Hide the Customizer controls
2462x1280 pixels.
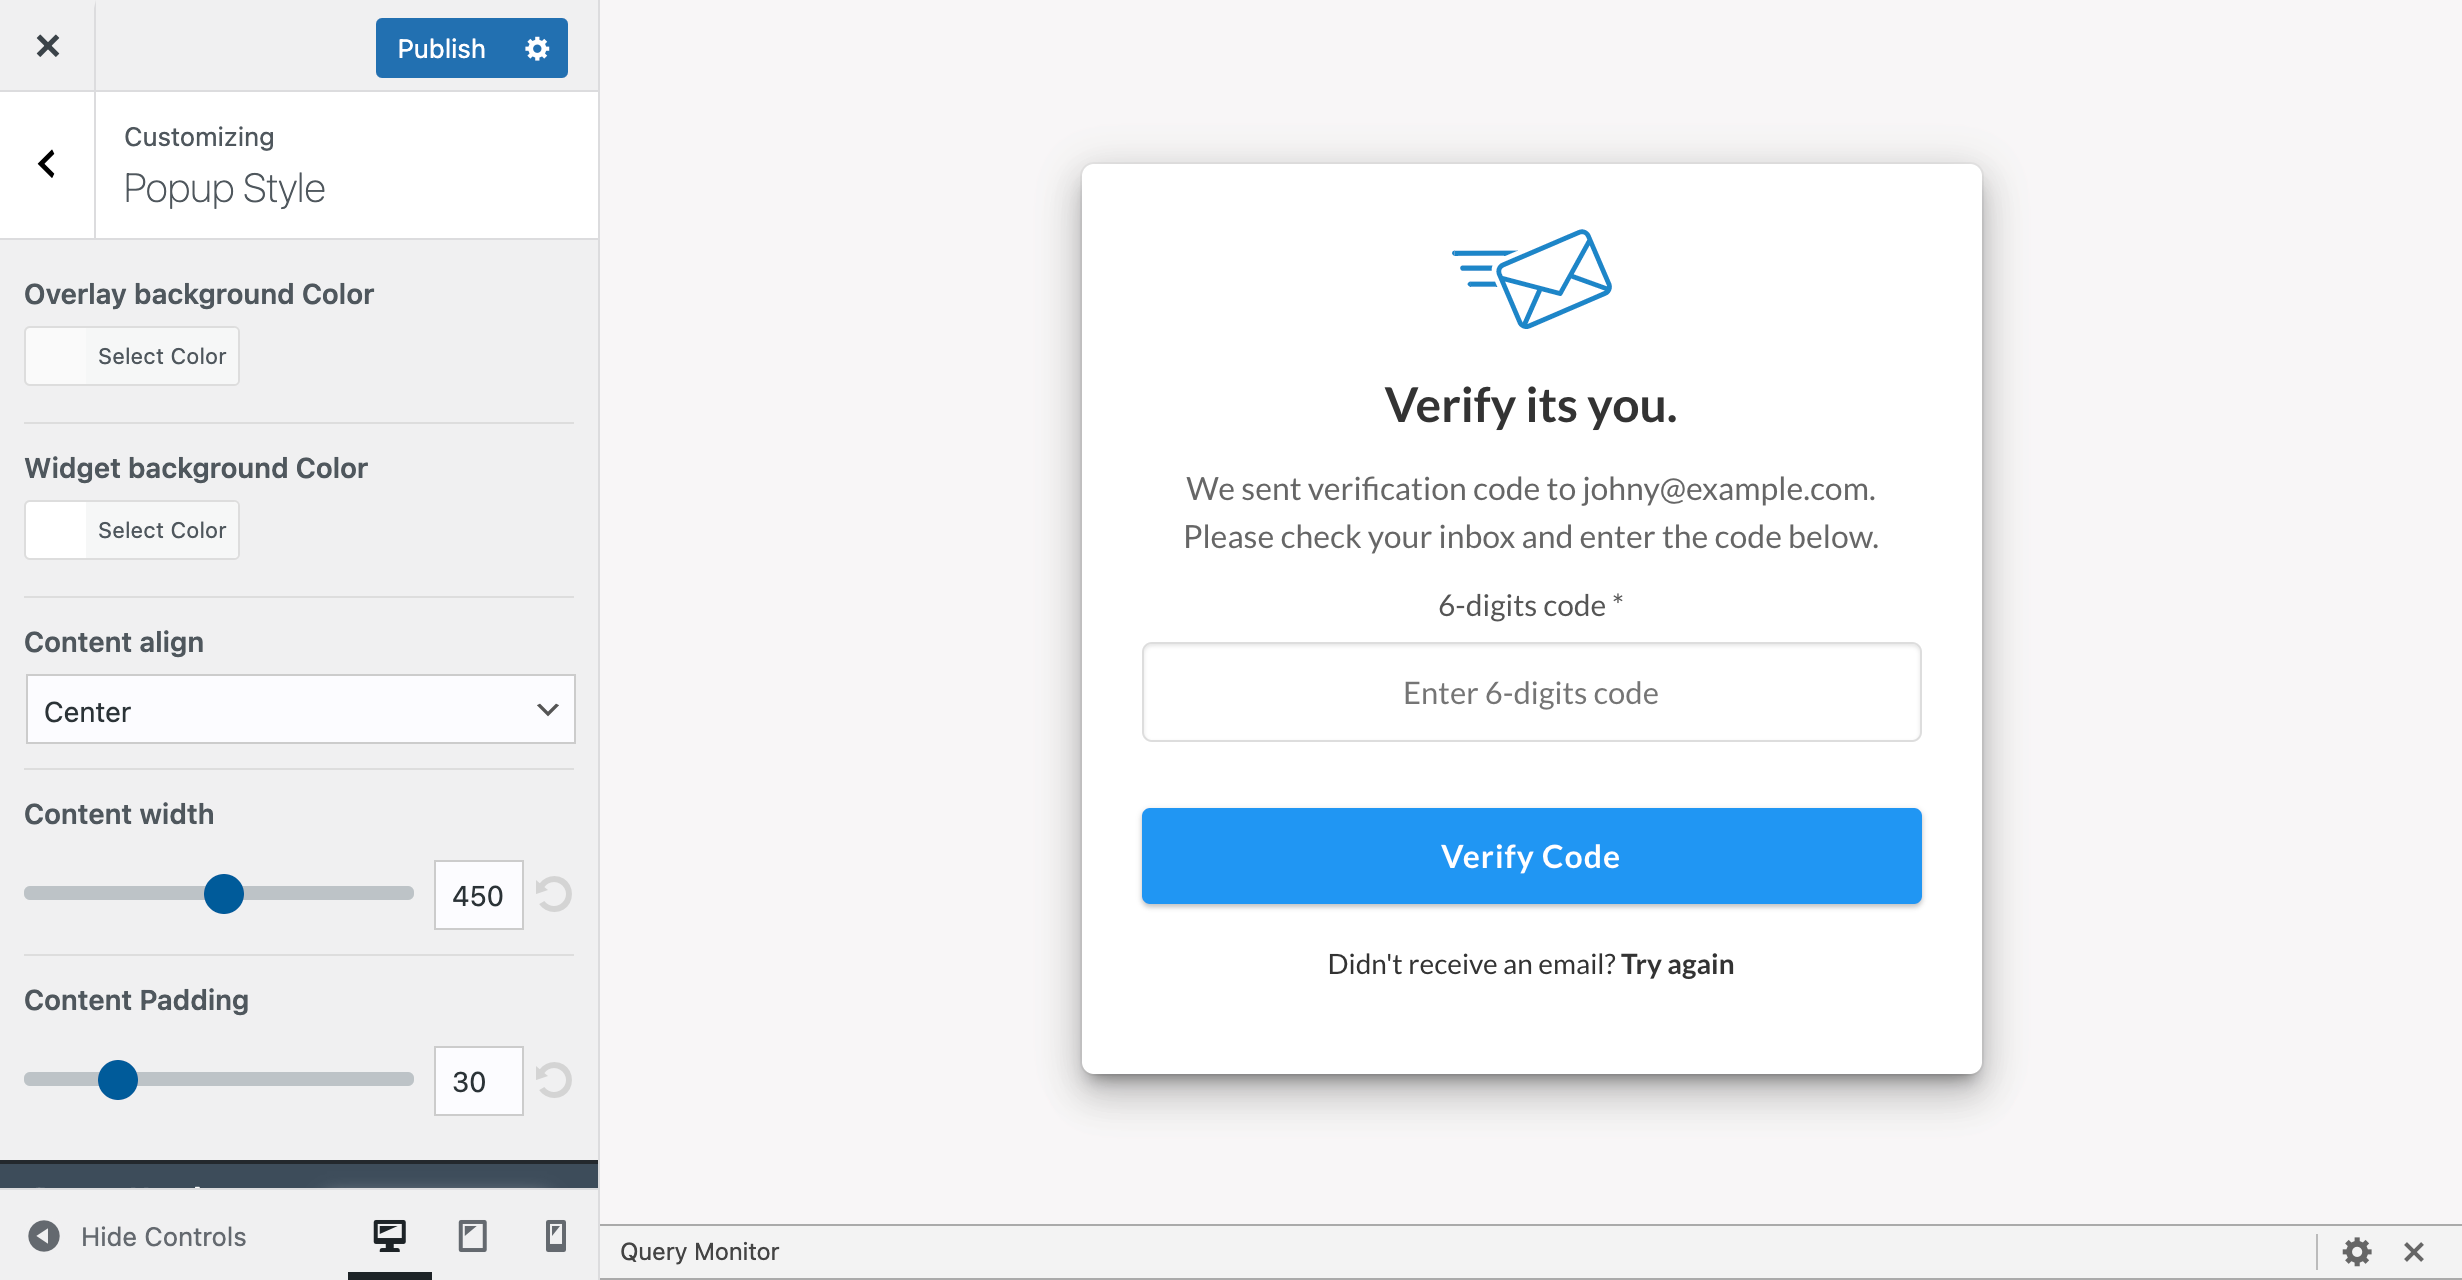point(137,1236)
